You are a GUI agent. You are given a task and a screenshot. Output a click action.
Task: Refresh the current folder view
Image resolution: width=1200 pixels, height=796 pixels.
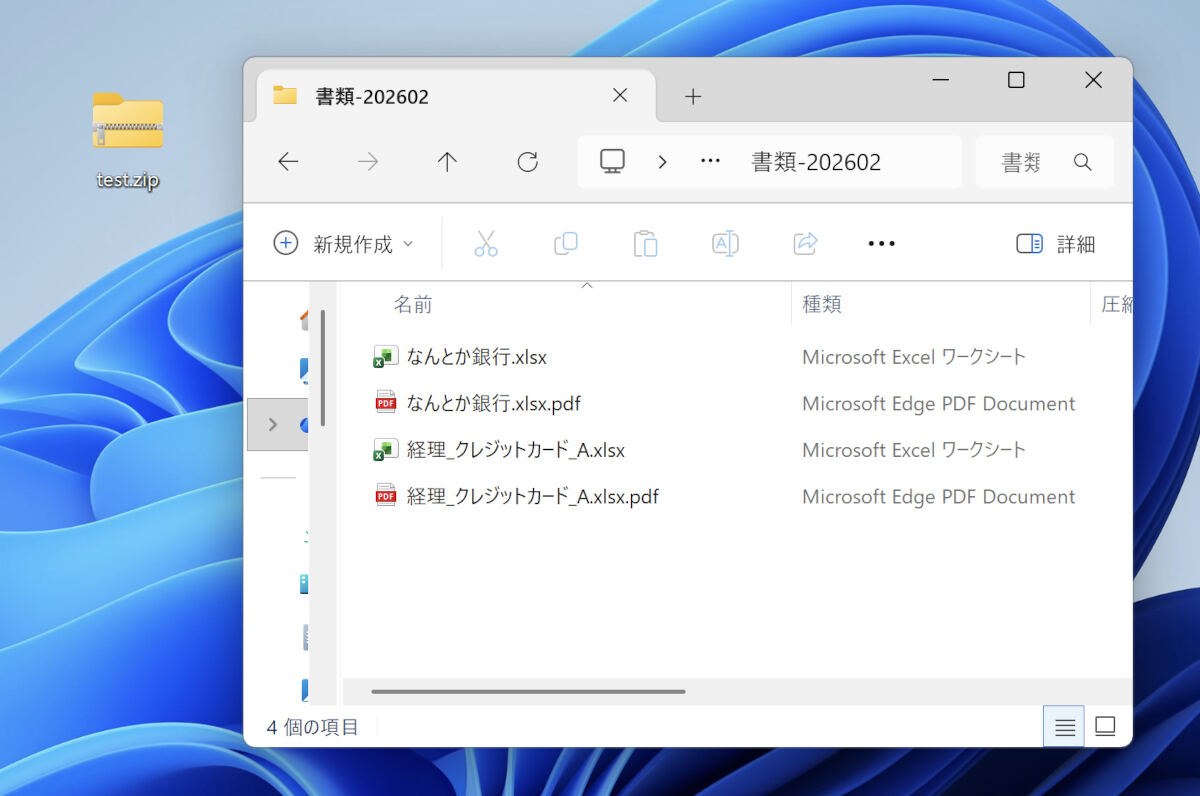pos(527,162)
